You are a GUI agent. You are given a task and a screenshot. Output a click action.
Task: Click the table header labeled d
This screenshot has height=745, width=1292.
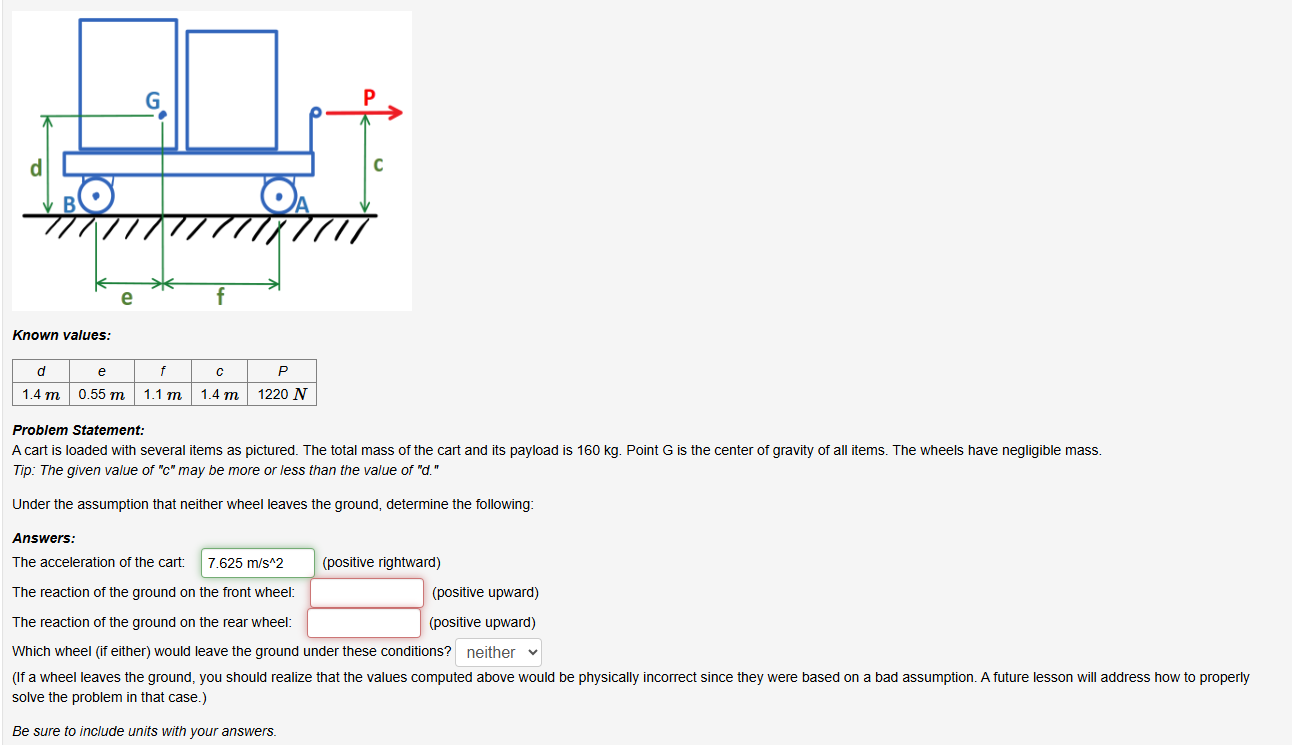coord(40,371)
